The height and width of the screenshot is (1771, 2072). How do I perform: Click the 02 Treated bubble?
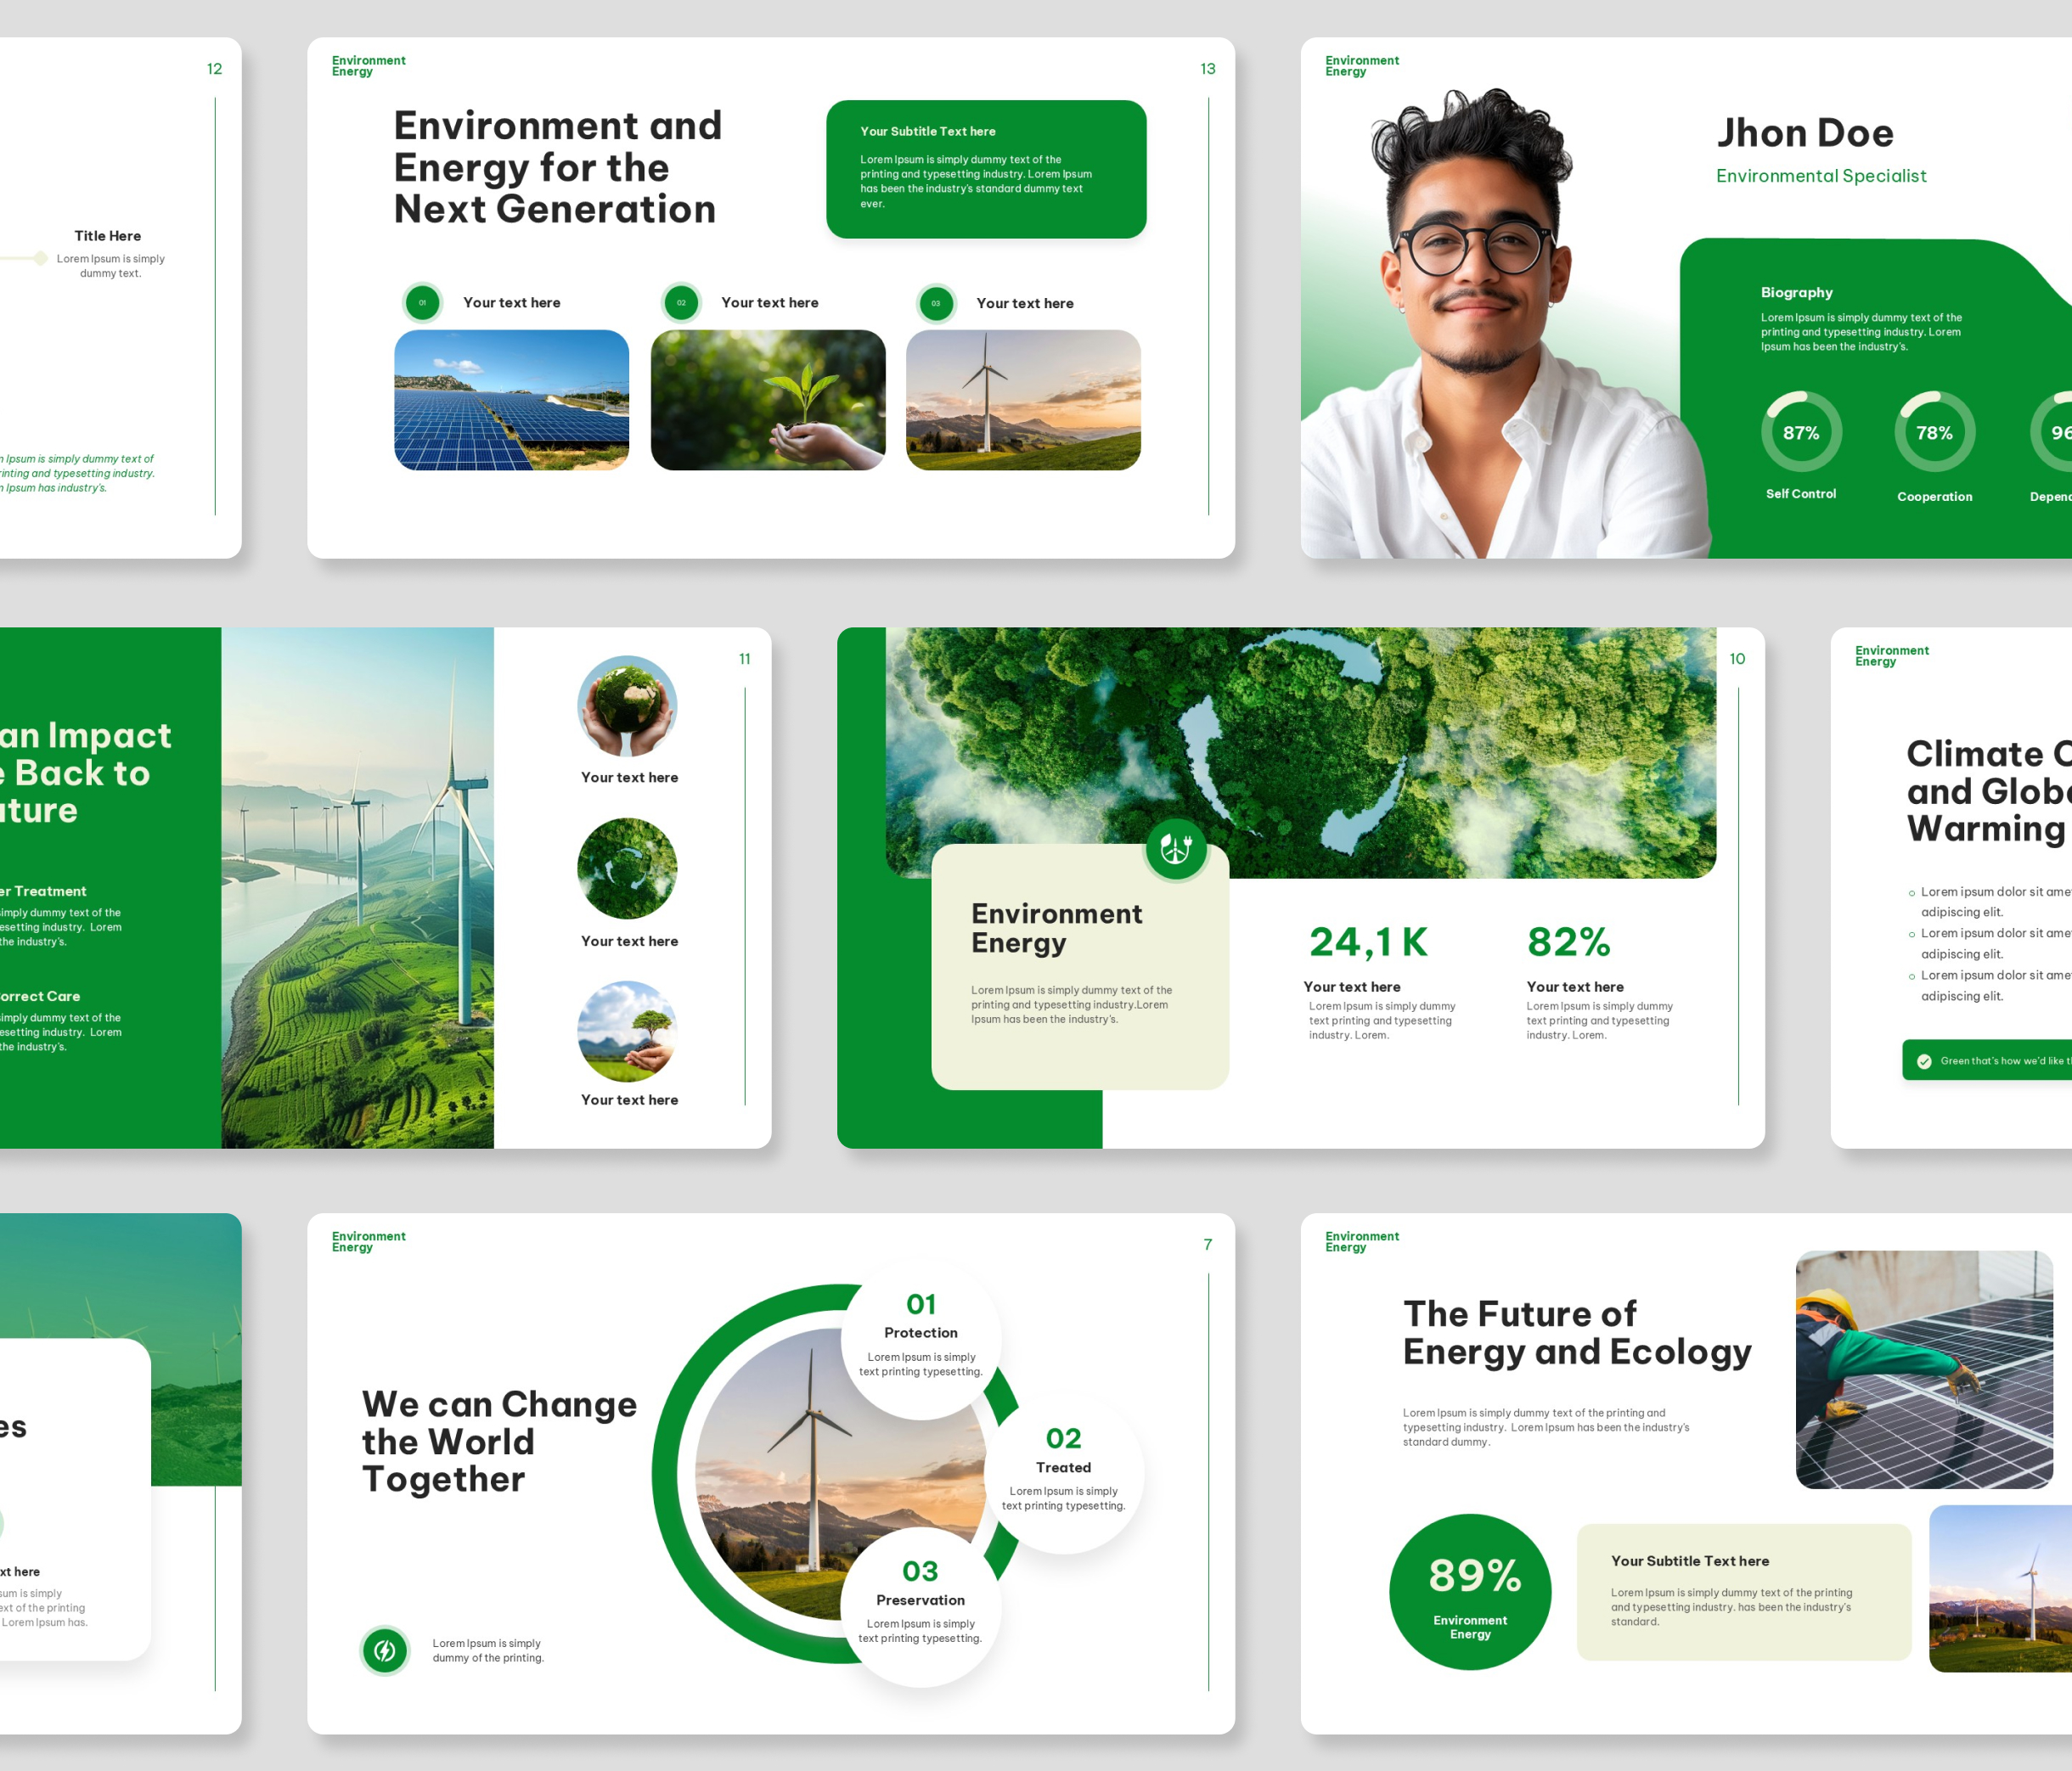click(1063, 1472)
